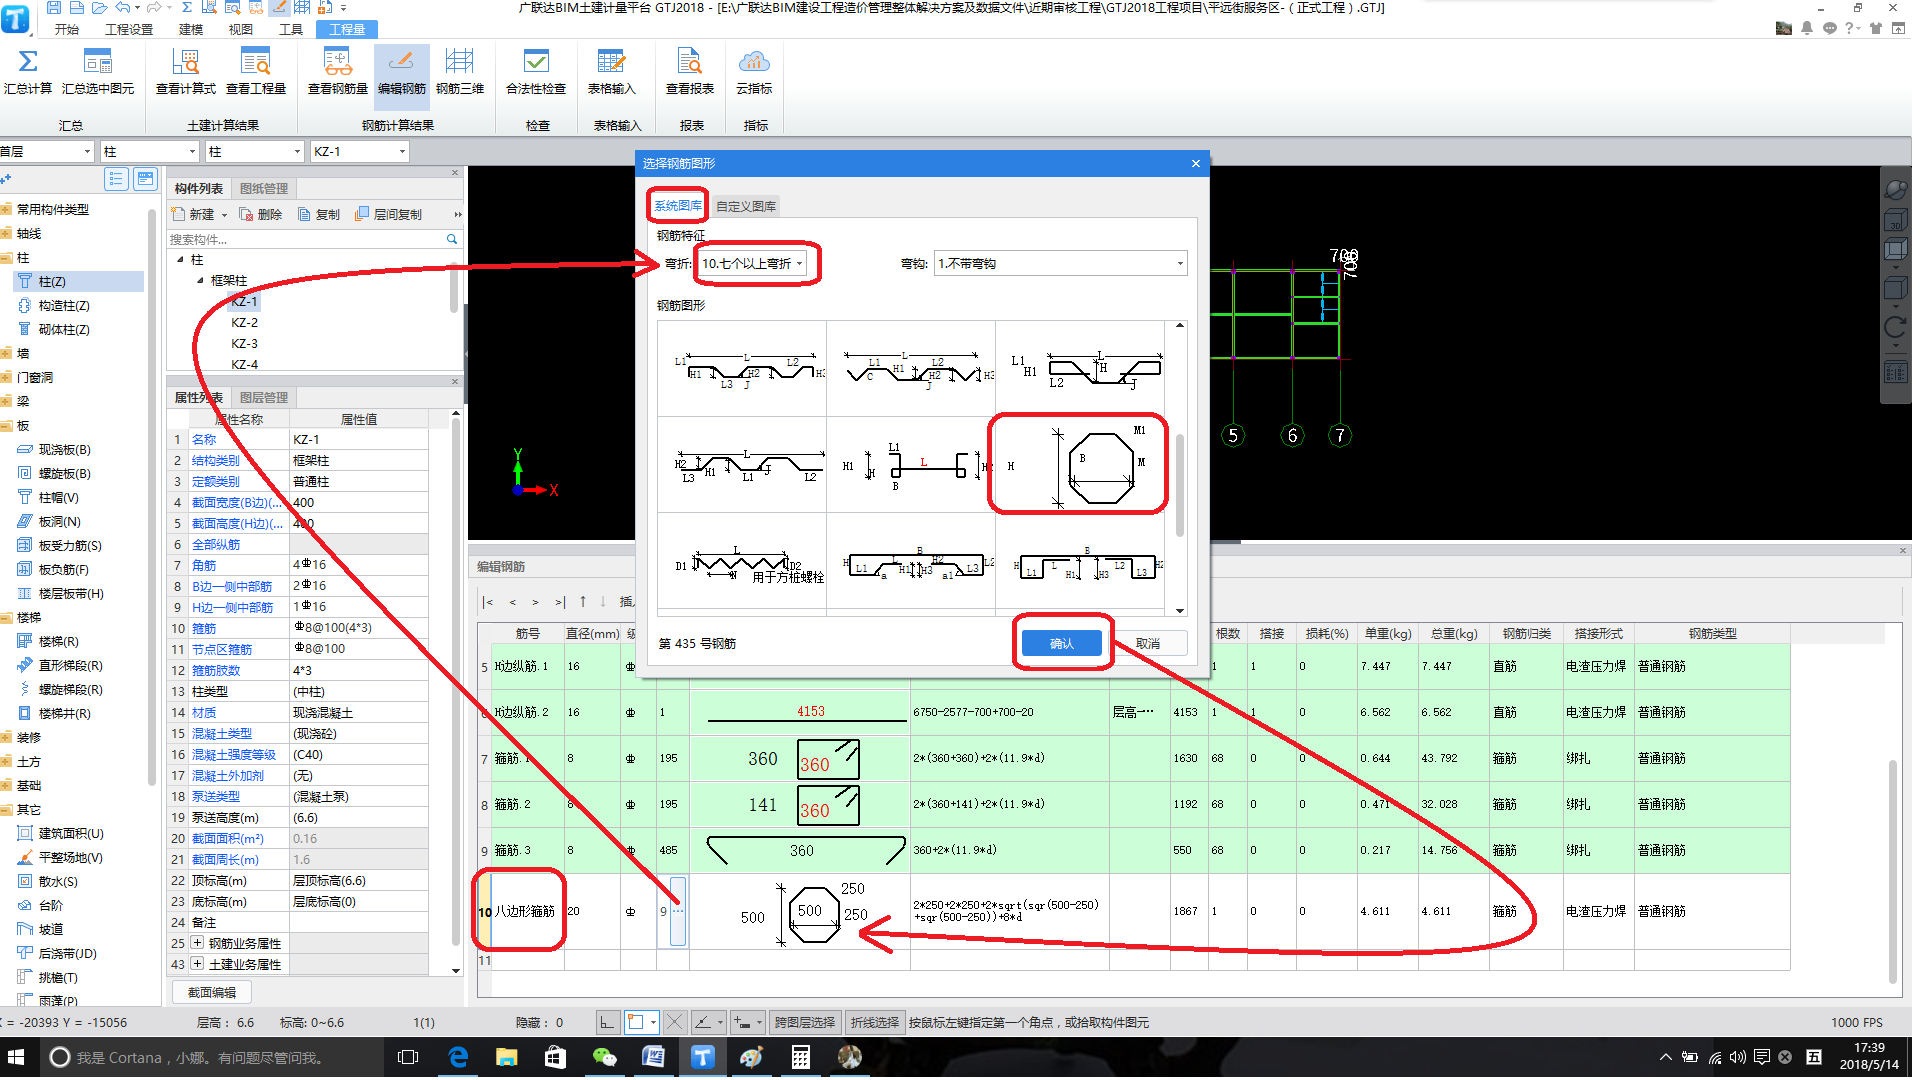Close the 选择钢筋图形 dialog

(x=1195, y=163)
